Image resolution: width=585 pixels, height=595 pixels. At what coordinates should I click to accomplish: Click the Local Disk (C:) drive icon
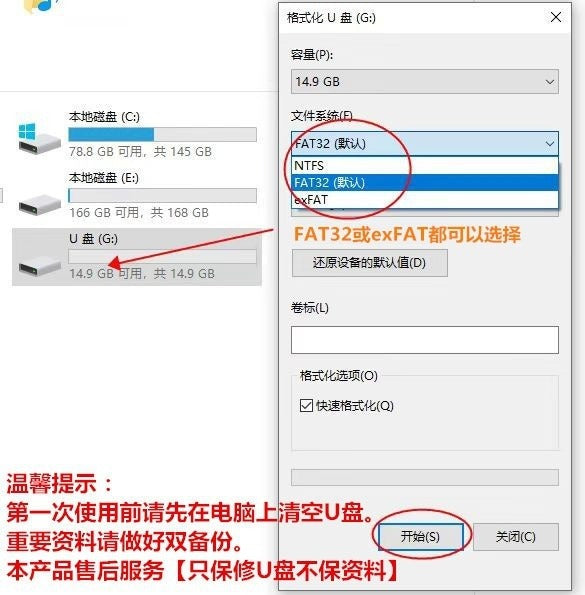[39, 138]
